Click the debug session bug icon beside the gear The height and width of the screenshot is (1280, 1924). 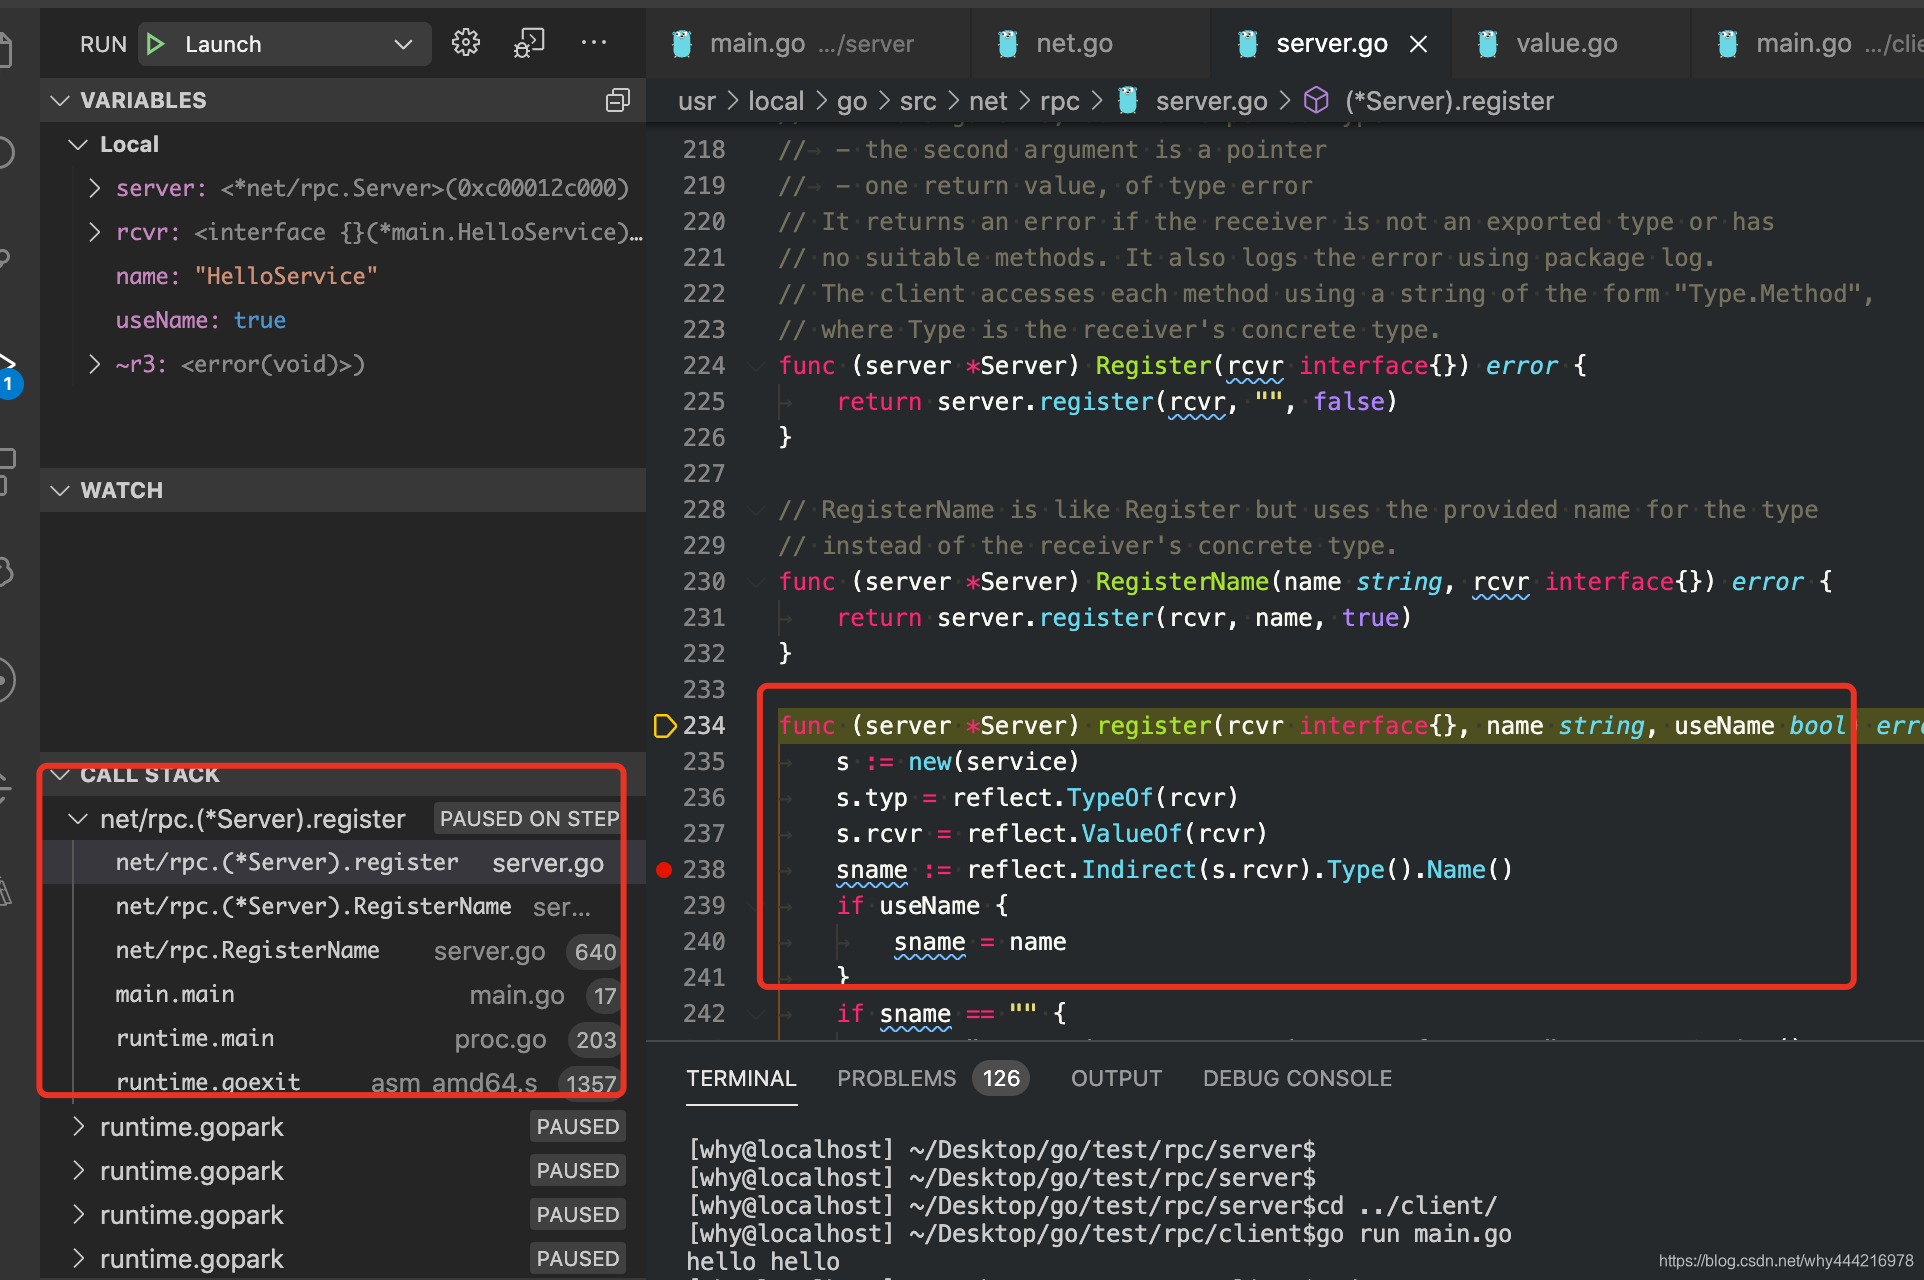(x=529, y=43)
